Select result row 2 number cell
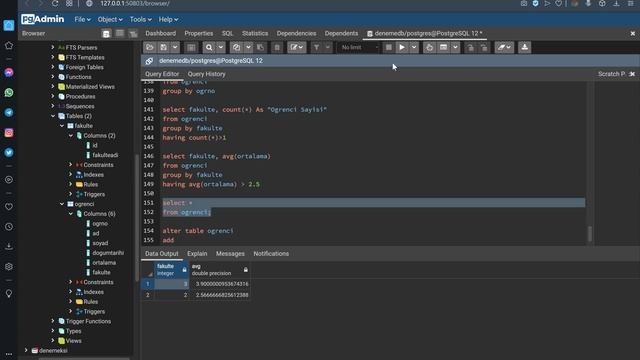The height and width of the screenshot is (360, 640). coord(148,295)
